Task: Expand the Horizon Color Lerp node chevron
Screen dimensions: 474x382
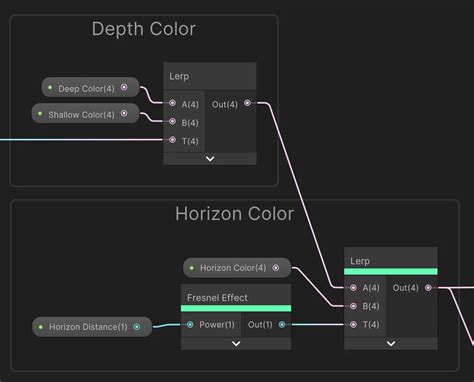Action: [391, 343]
